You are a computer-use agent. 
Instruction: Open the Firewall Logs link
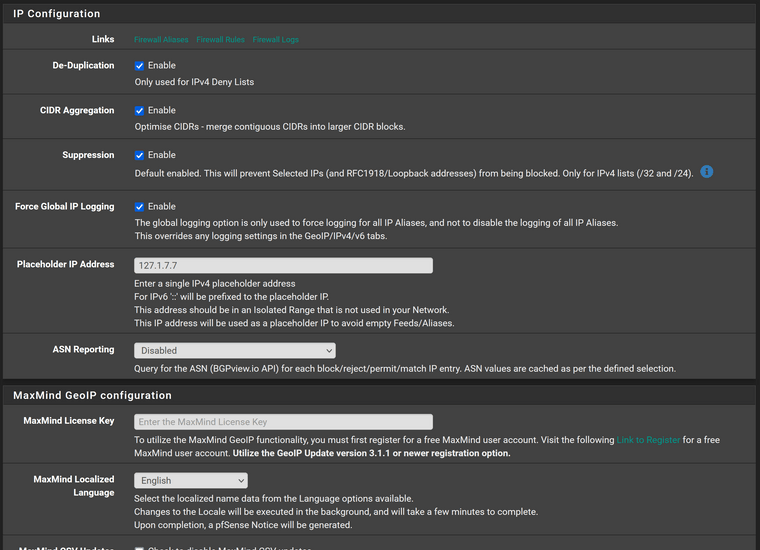pyautogui.click(x=275, y=40)
